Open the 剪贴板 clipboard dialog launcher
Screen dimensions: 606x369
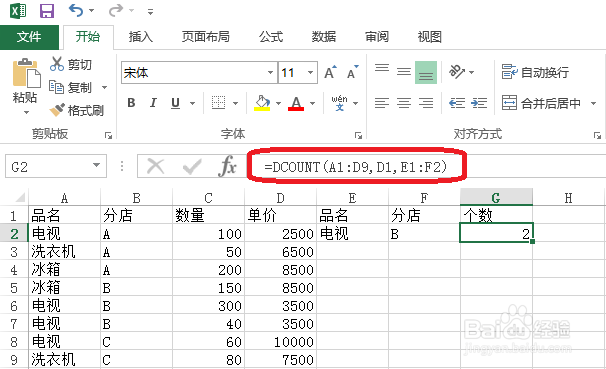click(x=108, y=135)
